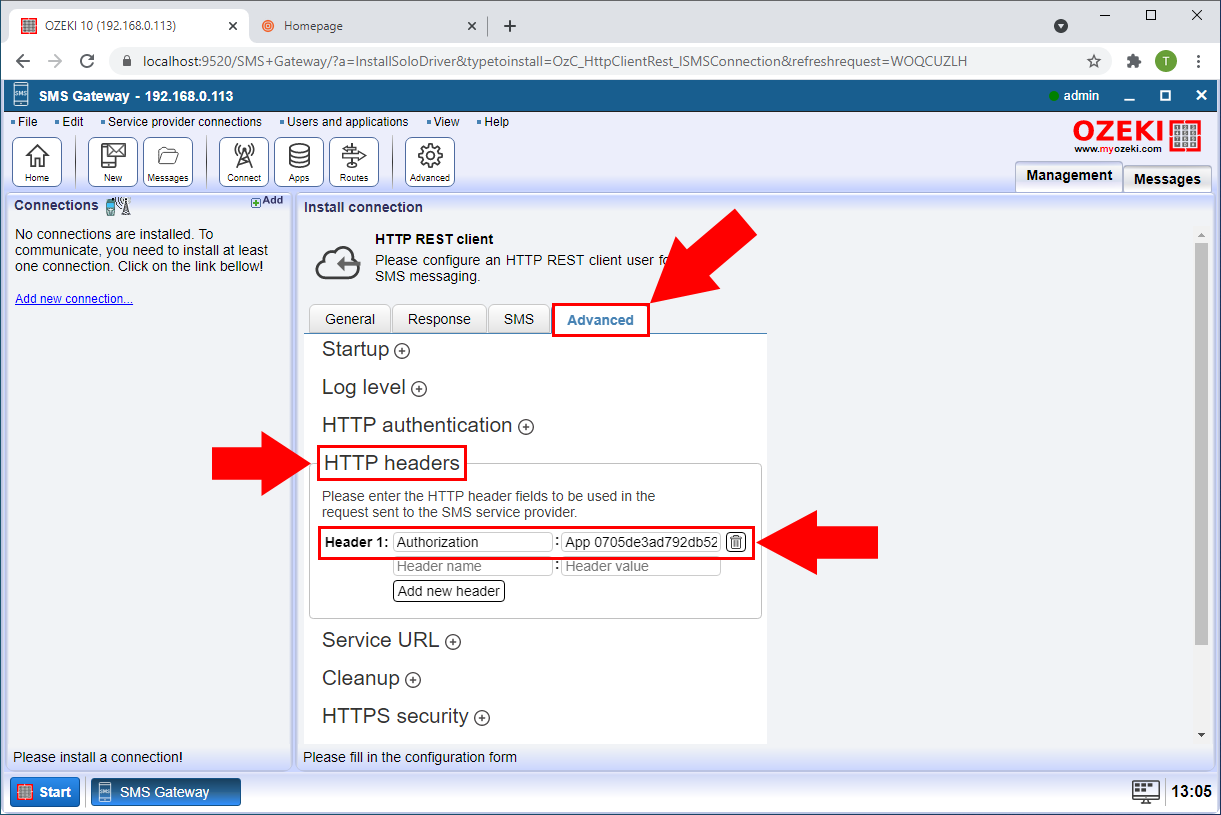
Task: Switch to the General tab
Action: 350,319
